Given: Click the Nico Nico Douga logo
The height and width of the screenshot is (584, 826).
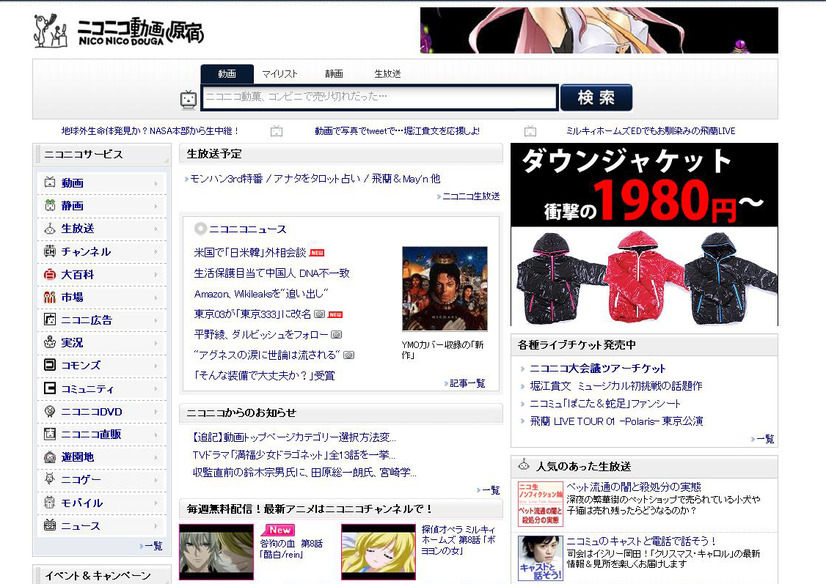Looking at the screenshot, I should [119, 31].
